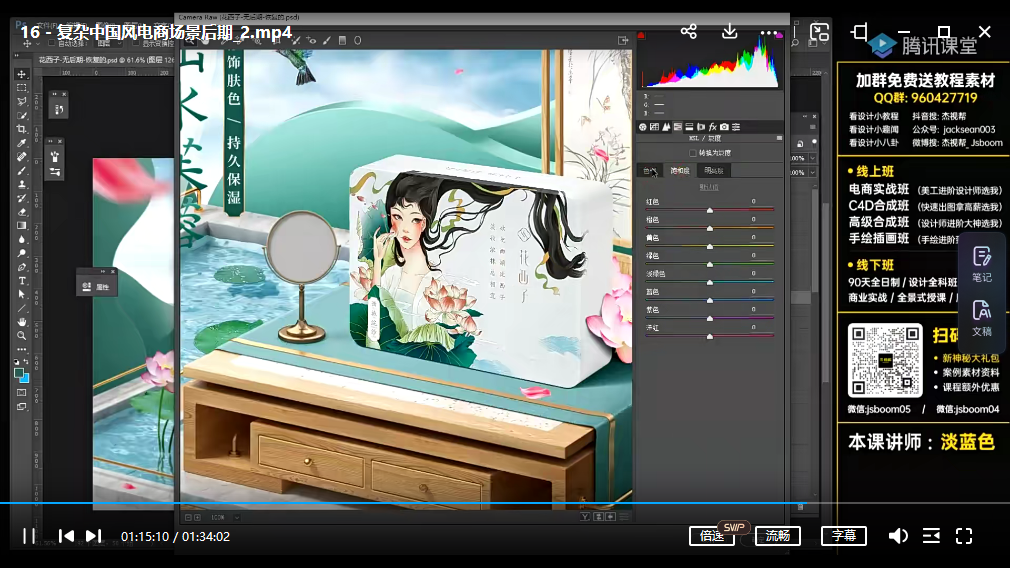Select the Horizontal Type tool

[x=22, y=281]
